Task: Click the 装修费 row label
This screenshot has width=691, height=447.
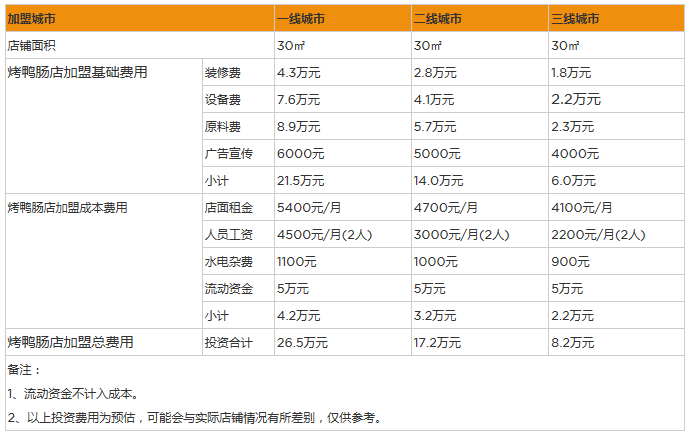Action: click(223, 73)
